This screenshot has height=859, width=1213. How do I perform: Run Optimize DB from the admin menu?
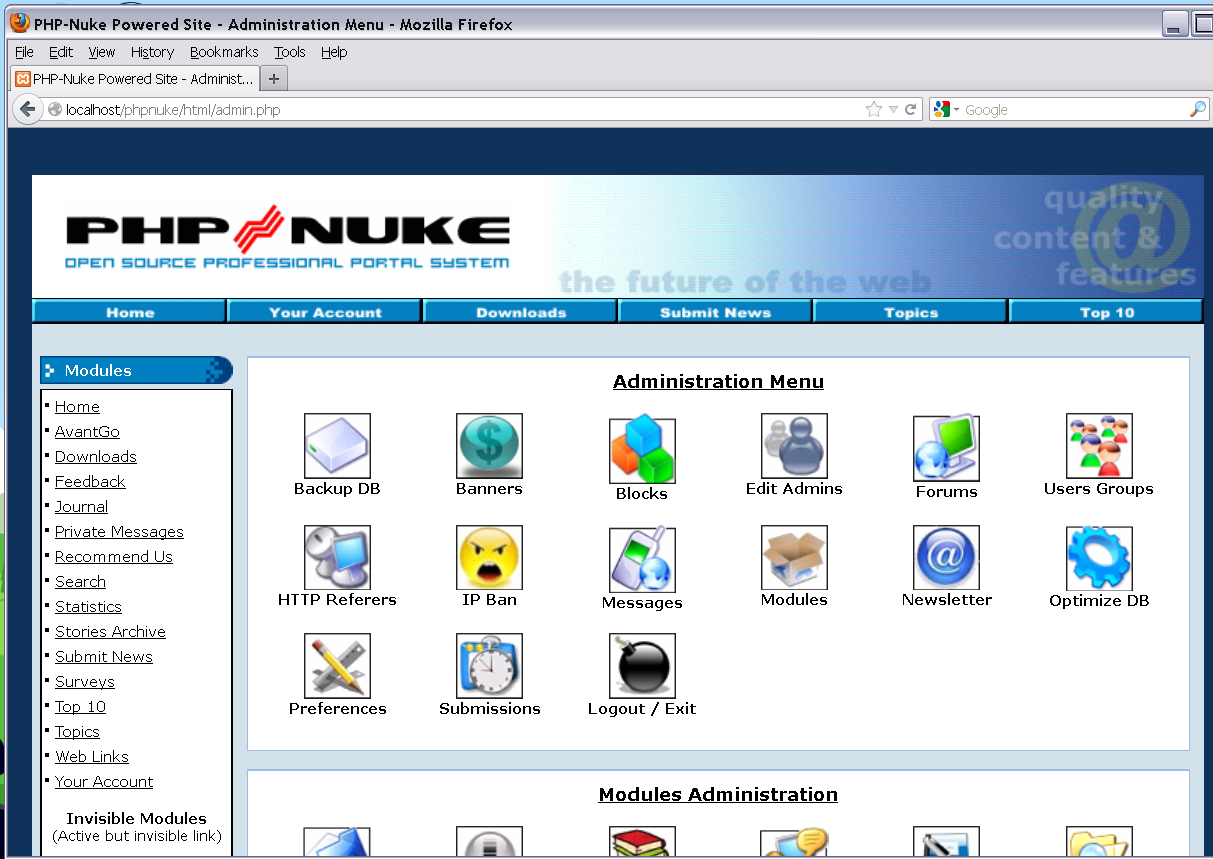tap(1099, 557)
